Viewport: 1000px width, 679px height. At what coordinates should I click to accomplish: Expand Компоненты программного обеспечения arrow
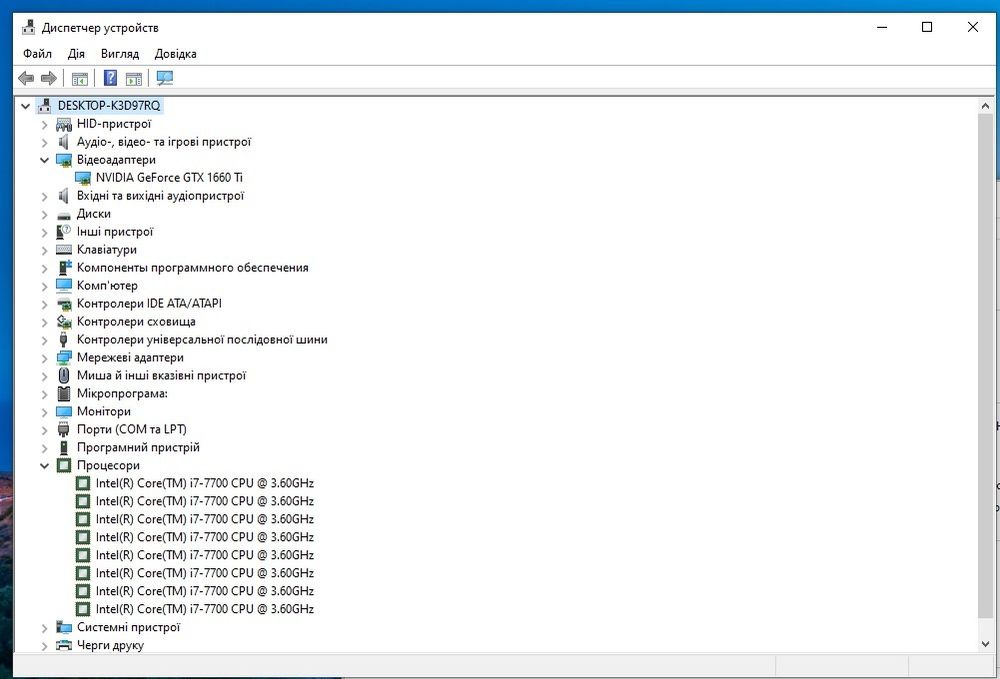coord(45,268)
